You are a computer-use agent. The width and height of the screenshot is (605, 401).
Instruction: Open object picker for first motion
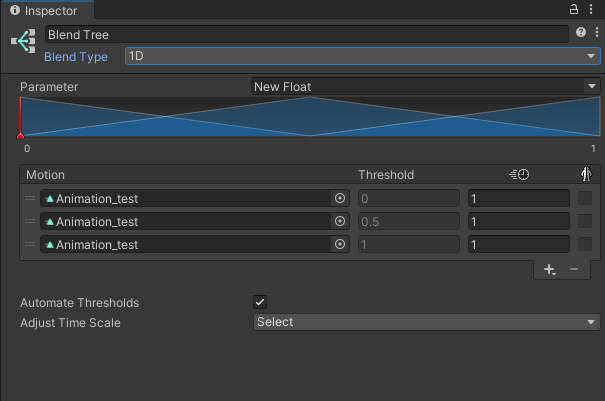click(x=340, y=198)
